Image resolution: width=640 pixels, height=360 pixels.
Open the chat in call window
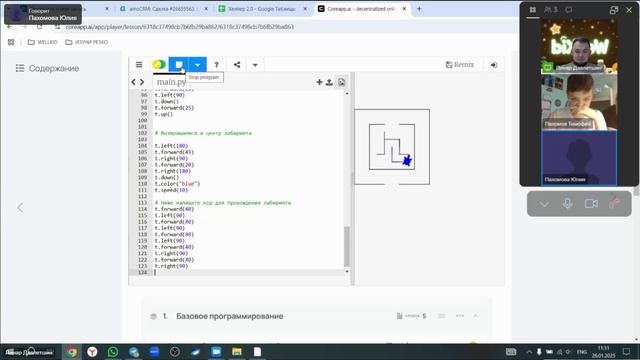(x=569, y=10)
